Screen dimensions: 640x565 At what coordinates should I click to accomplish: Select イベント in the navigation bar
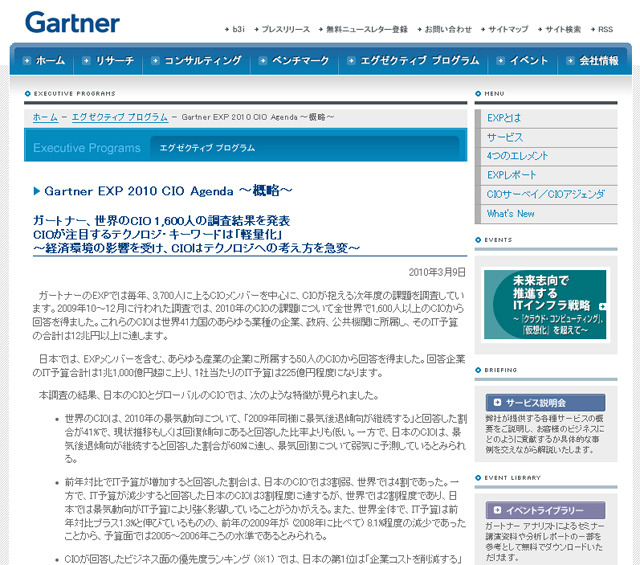(x=529, y=60)
